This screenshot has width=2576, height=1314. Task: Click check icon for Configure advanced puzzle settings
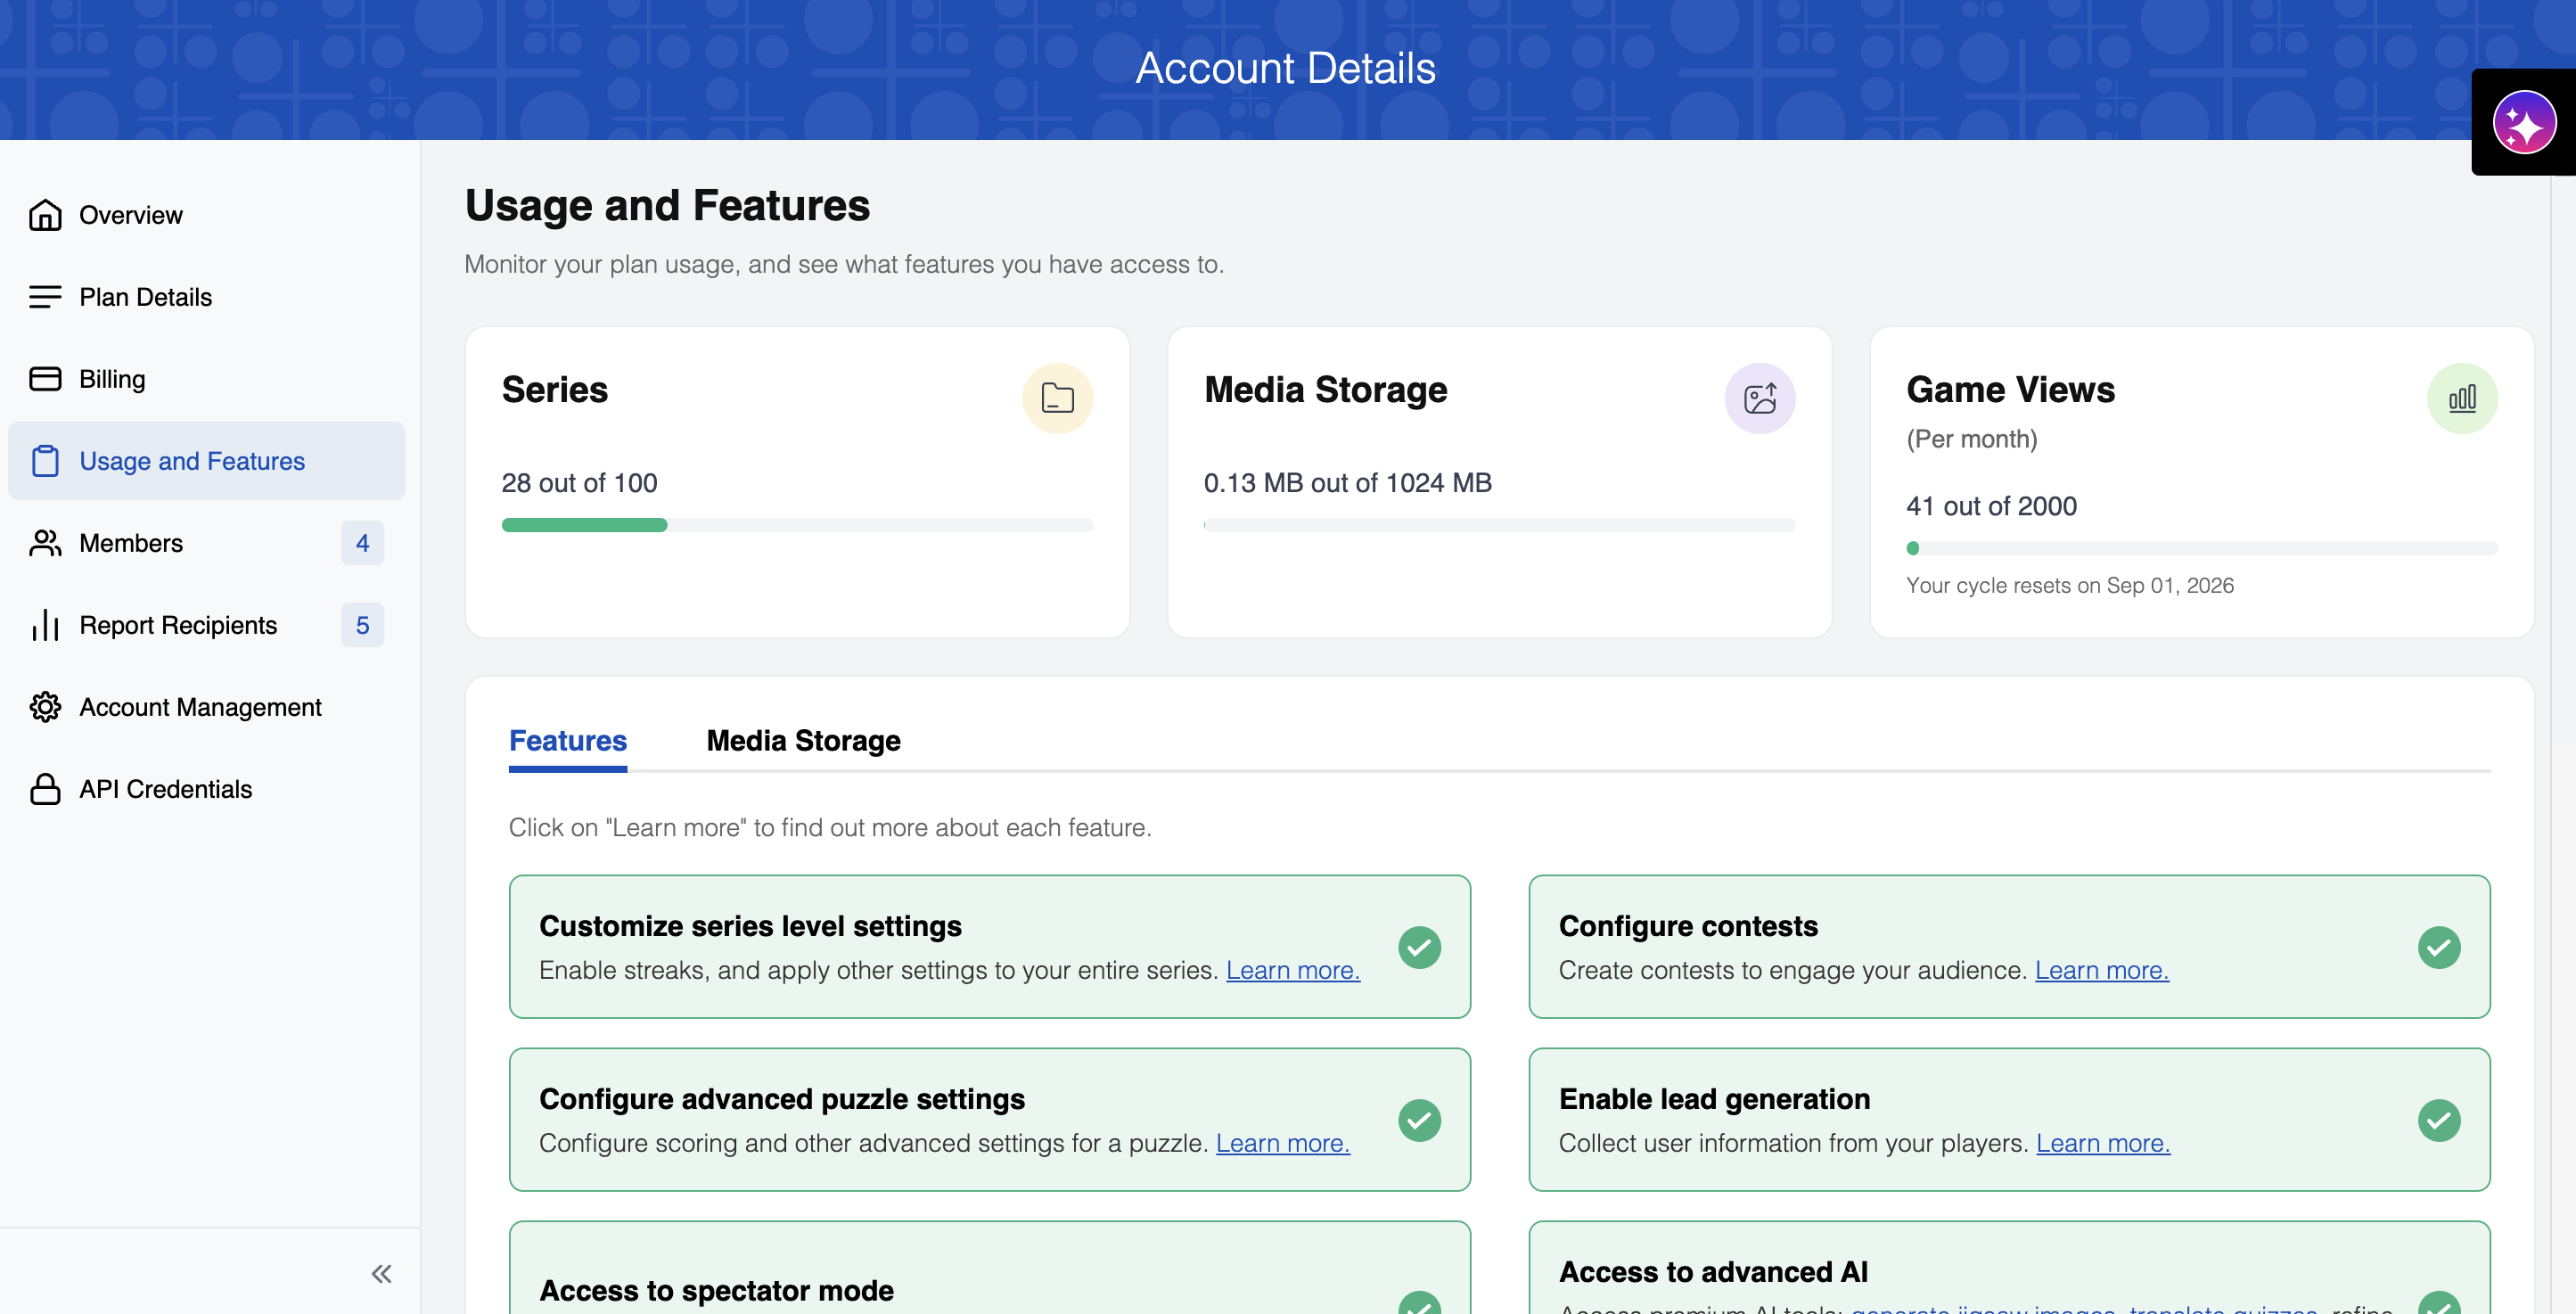[1419, 1120]
